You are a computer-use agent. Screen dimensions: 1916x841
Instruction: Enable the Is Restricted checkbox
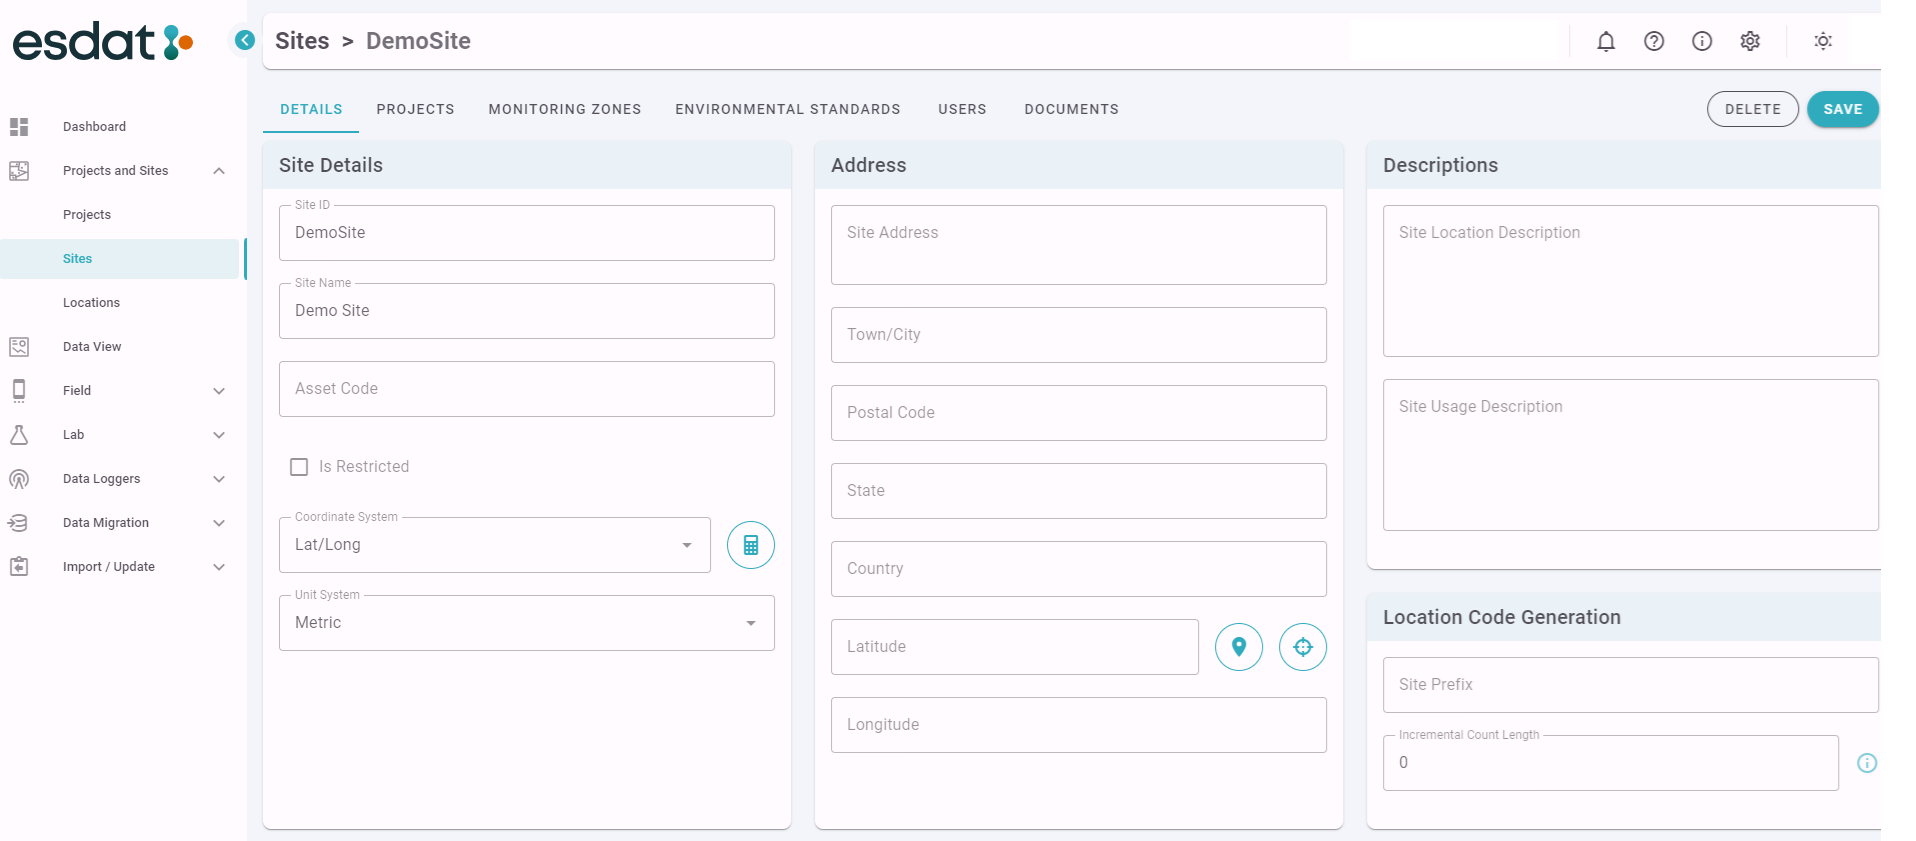pyautogui.click(x=299, y=467)
